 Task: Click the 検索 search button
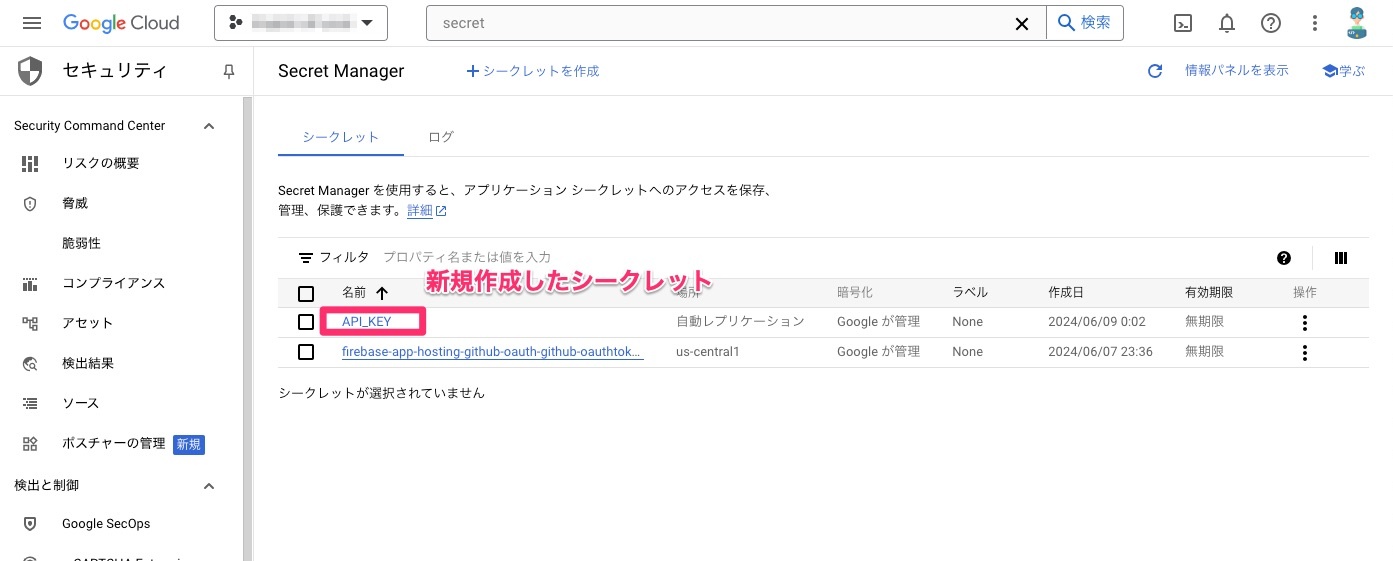click(1085, 23)
